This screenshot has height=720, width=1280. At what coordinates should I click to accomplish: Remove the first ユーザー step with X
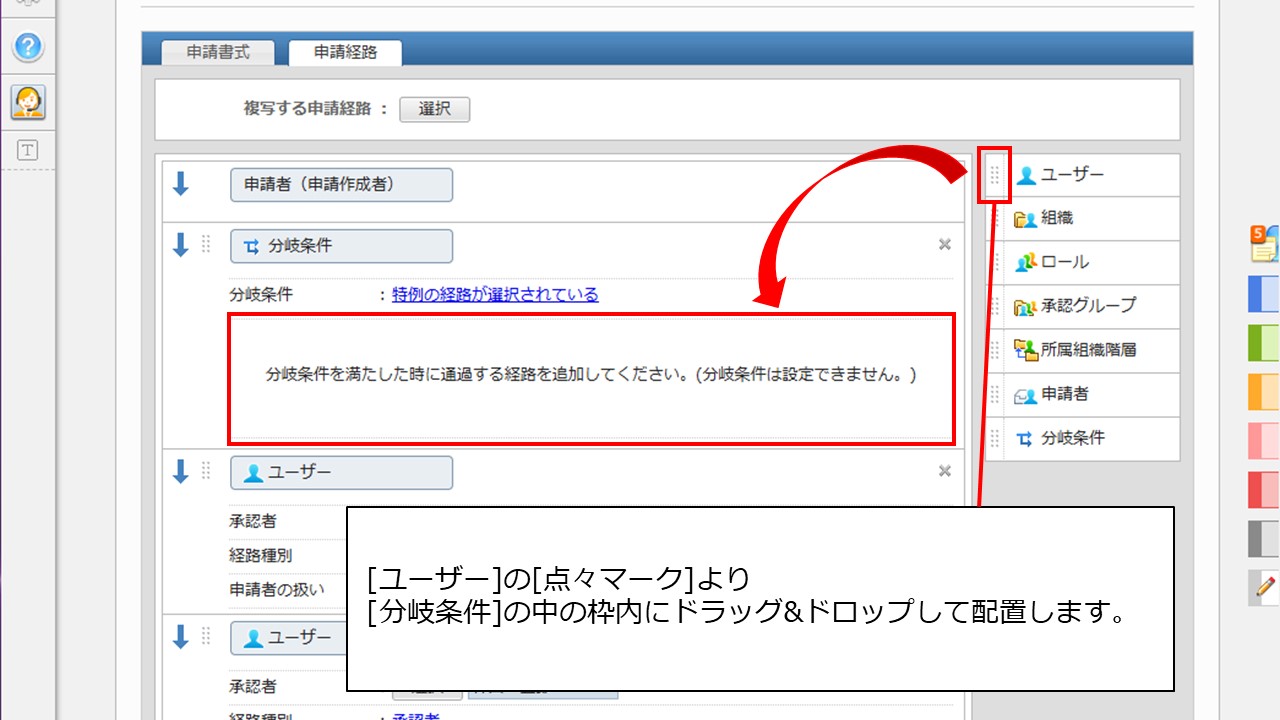pyautogui.click(x=944, y=471)
